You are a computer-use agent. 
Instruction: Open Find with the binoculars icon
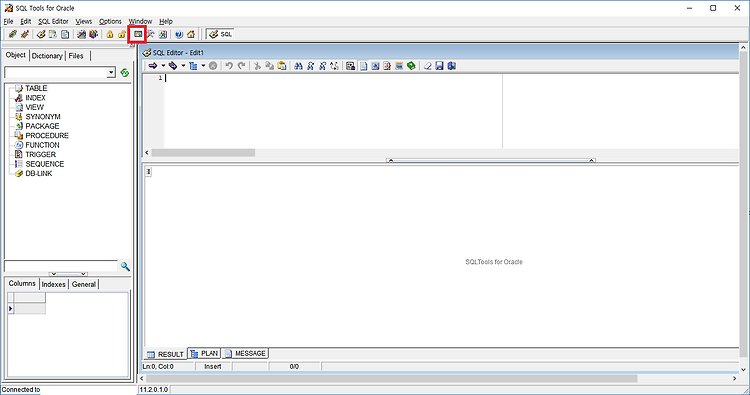coord(298,66)
